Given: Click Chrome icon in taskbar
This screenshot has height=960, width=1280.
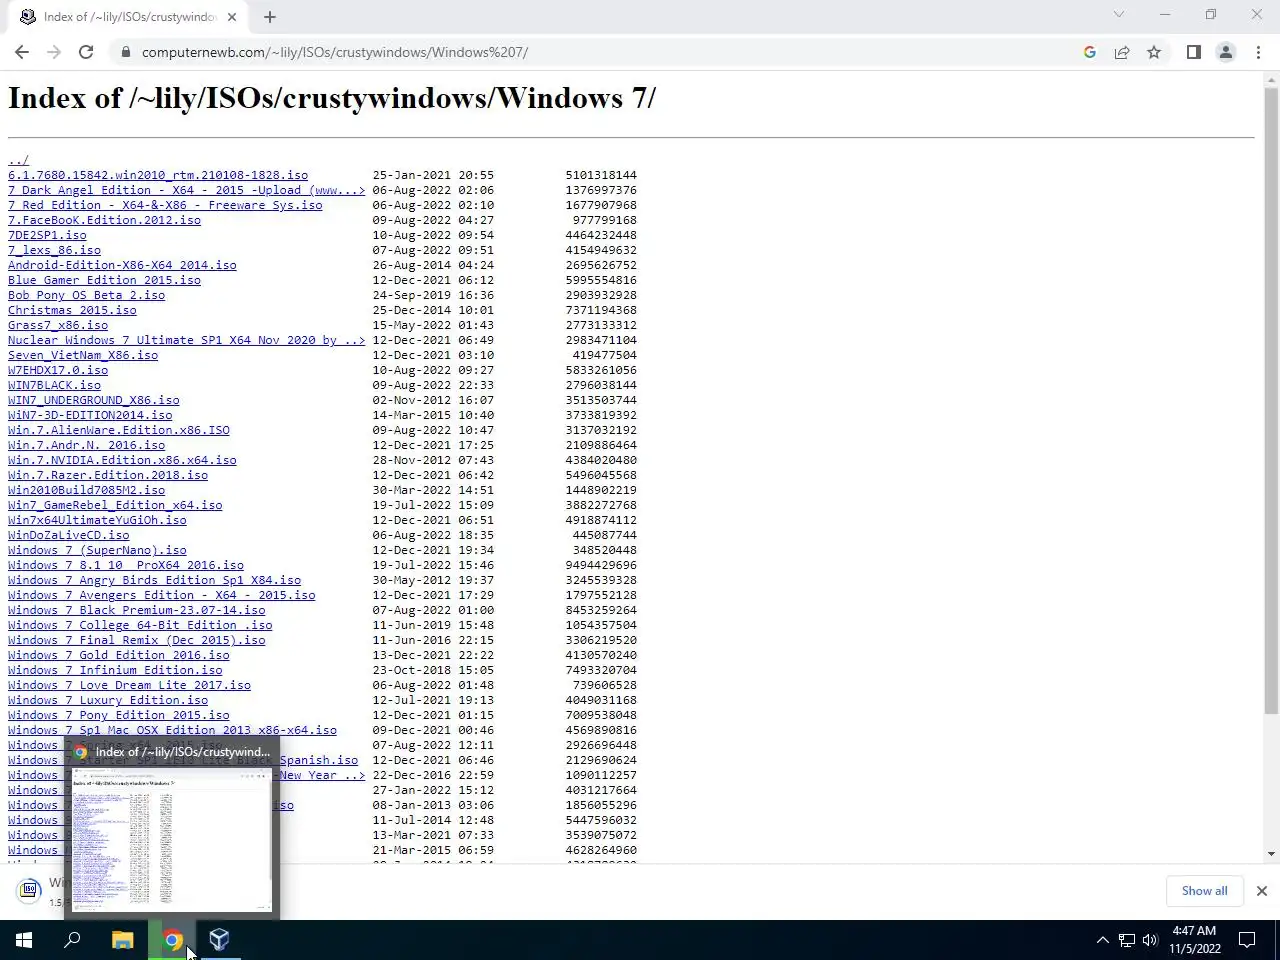Looking at the screenshot, I should 172,940.
